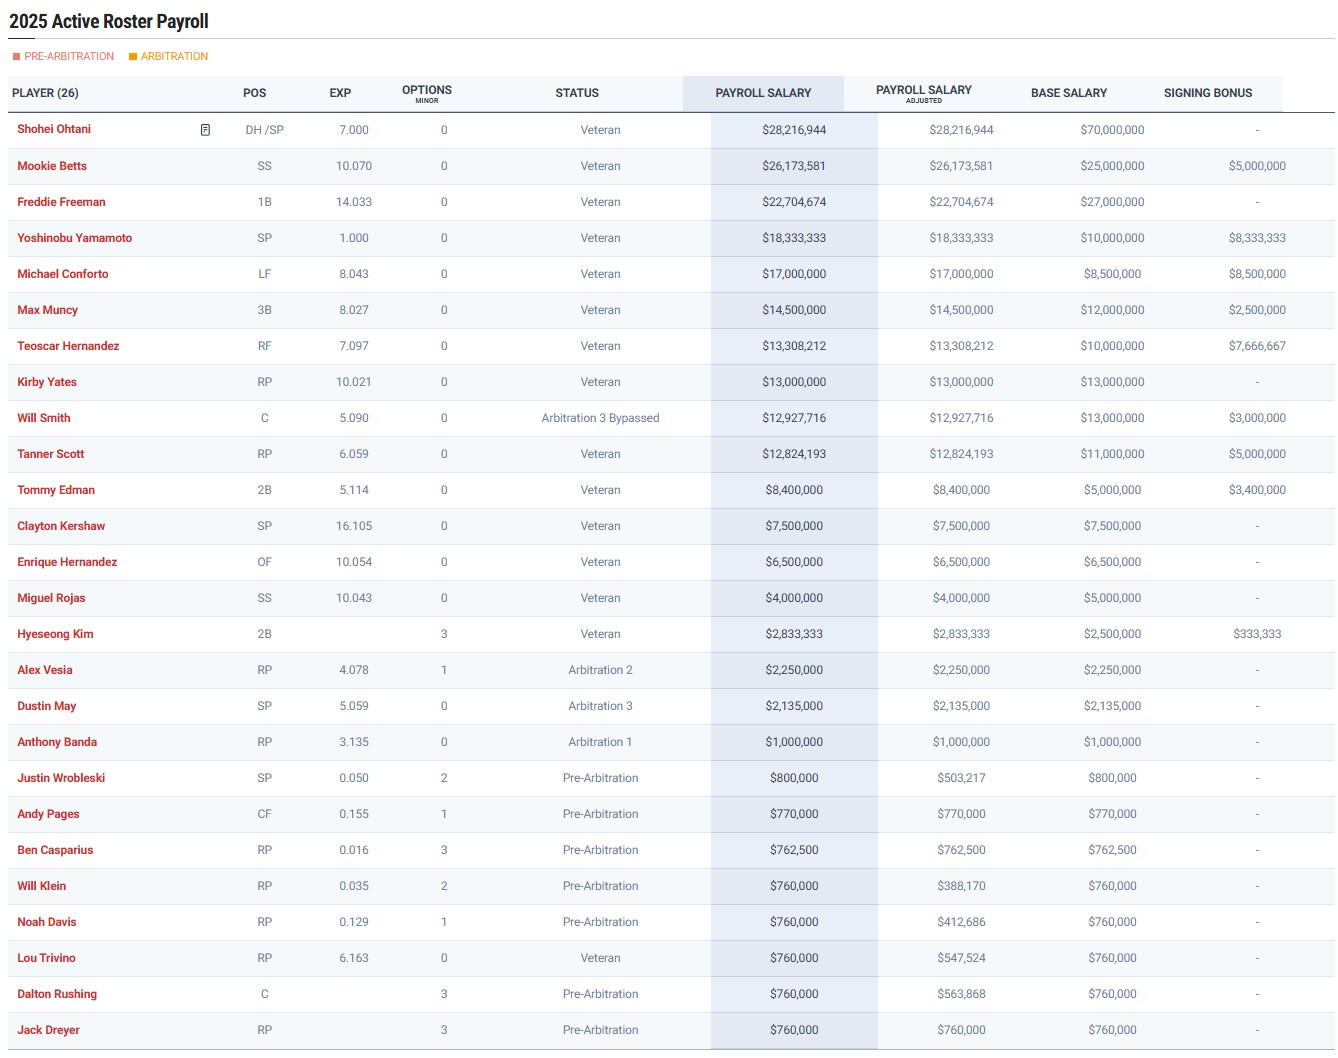Open Clayton Kershaw player link

pos(61,526)
